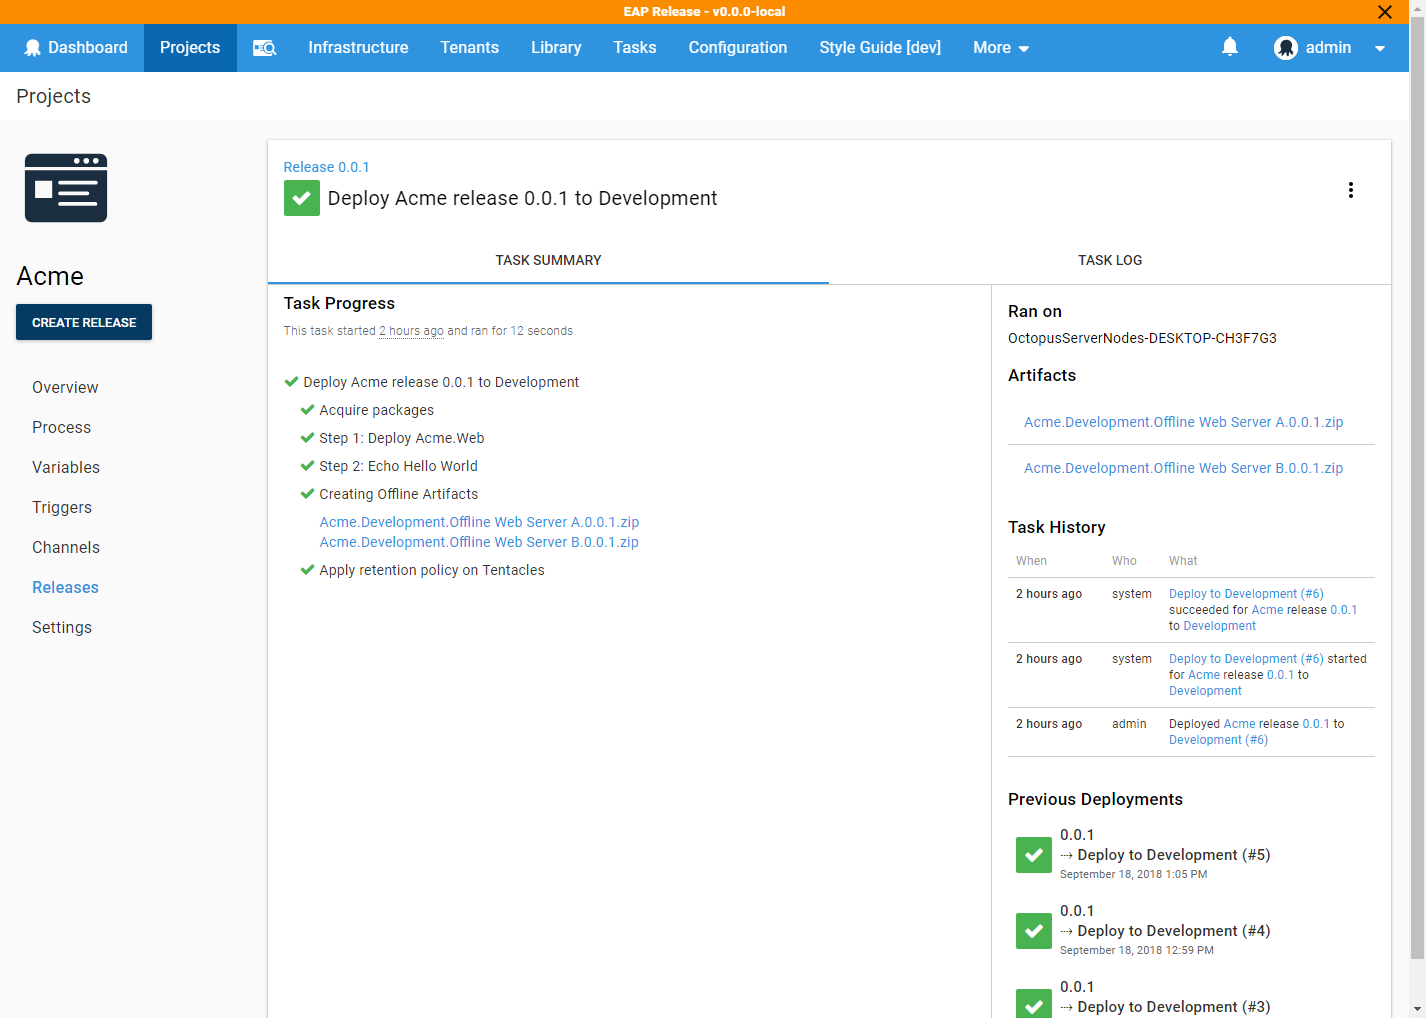Go to the Dashboard
The width and height of the screenshot is (1426, 1018).
(x=76, y=48)
